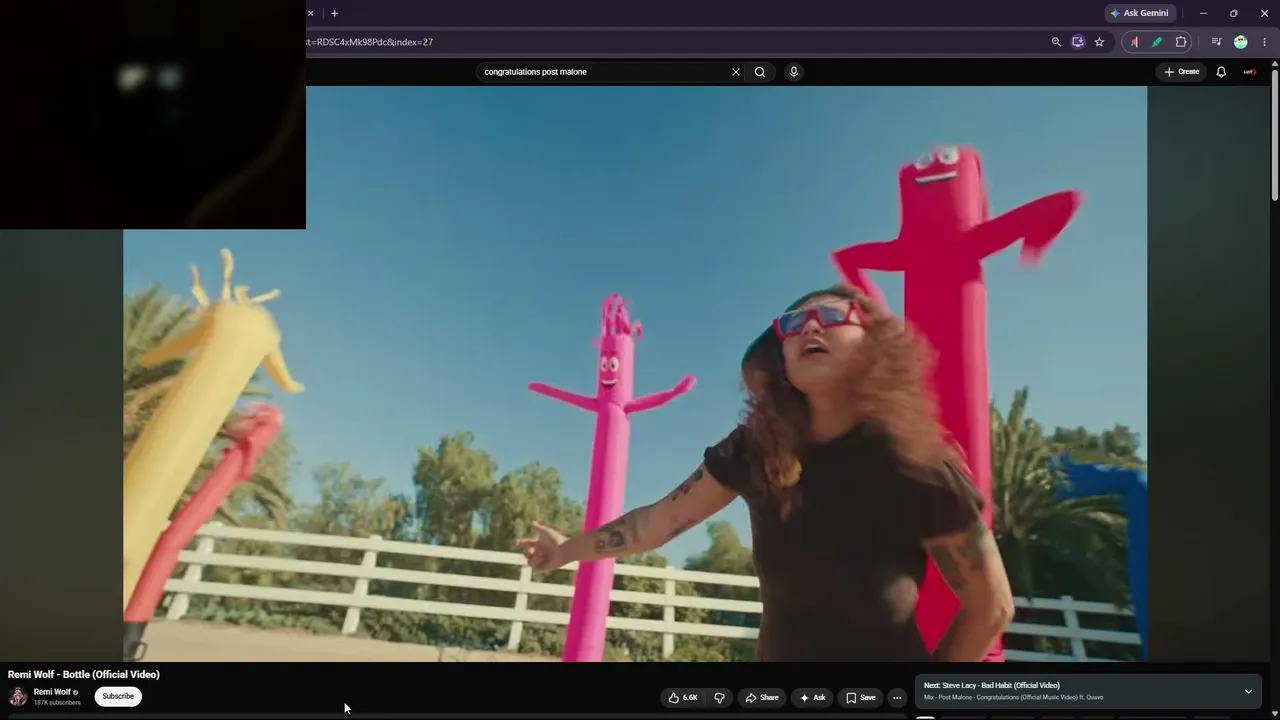Screen dimensions: 1280x720
Task: Open the green highlighter extension
Action: point(1157,42)
